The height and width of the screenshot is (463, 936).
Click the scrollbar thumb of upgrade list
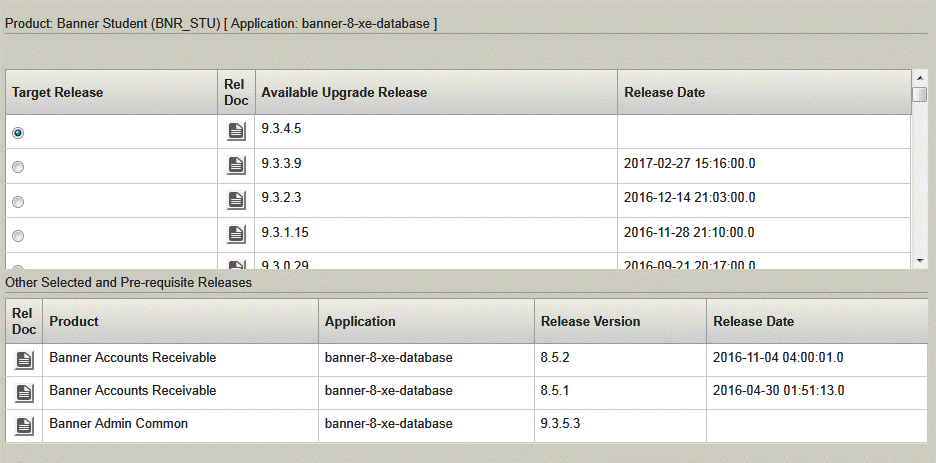[x=919, y=94]
